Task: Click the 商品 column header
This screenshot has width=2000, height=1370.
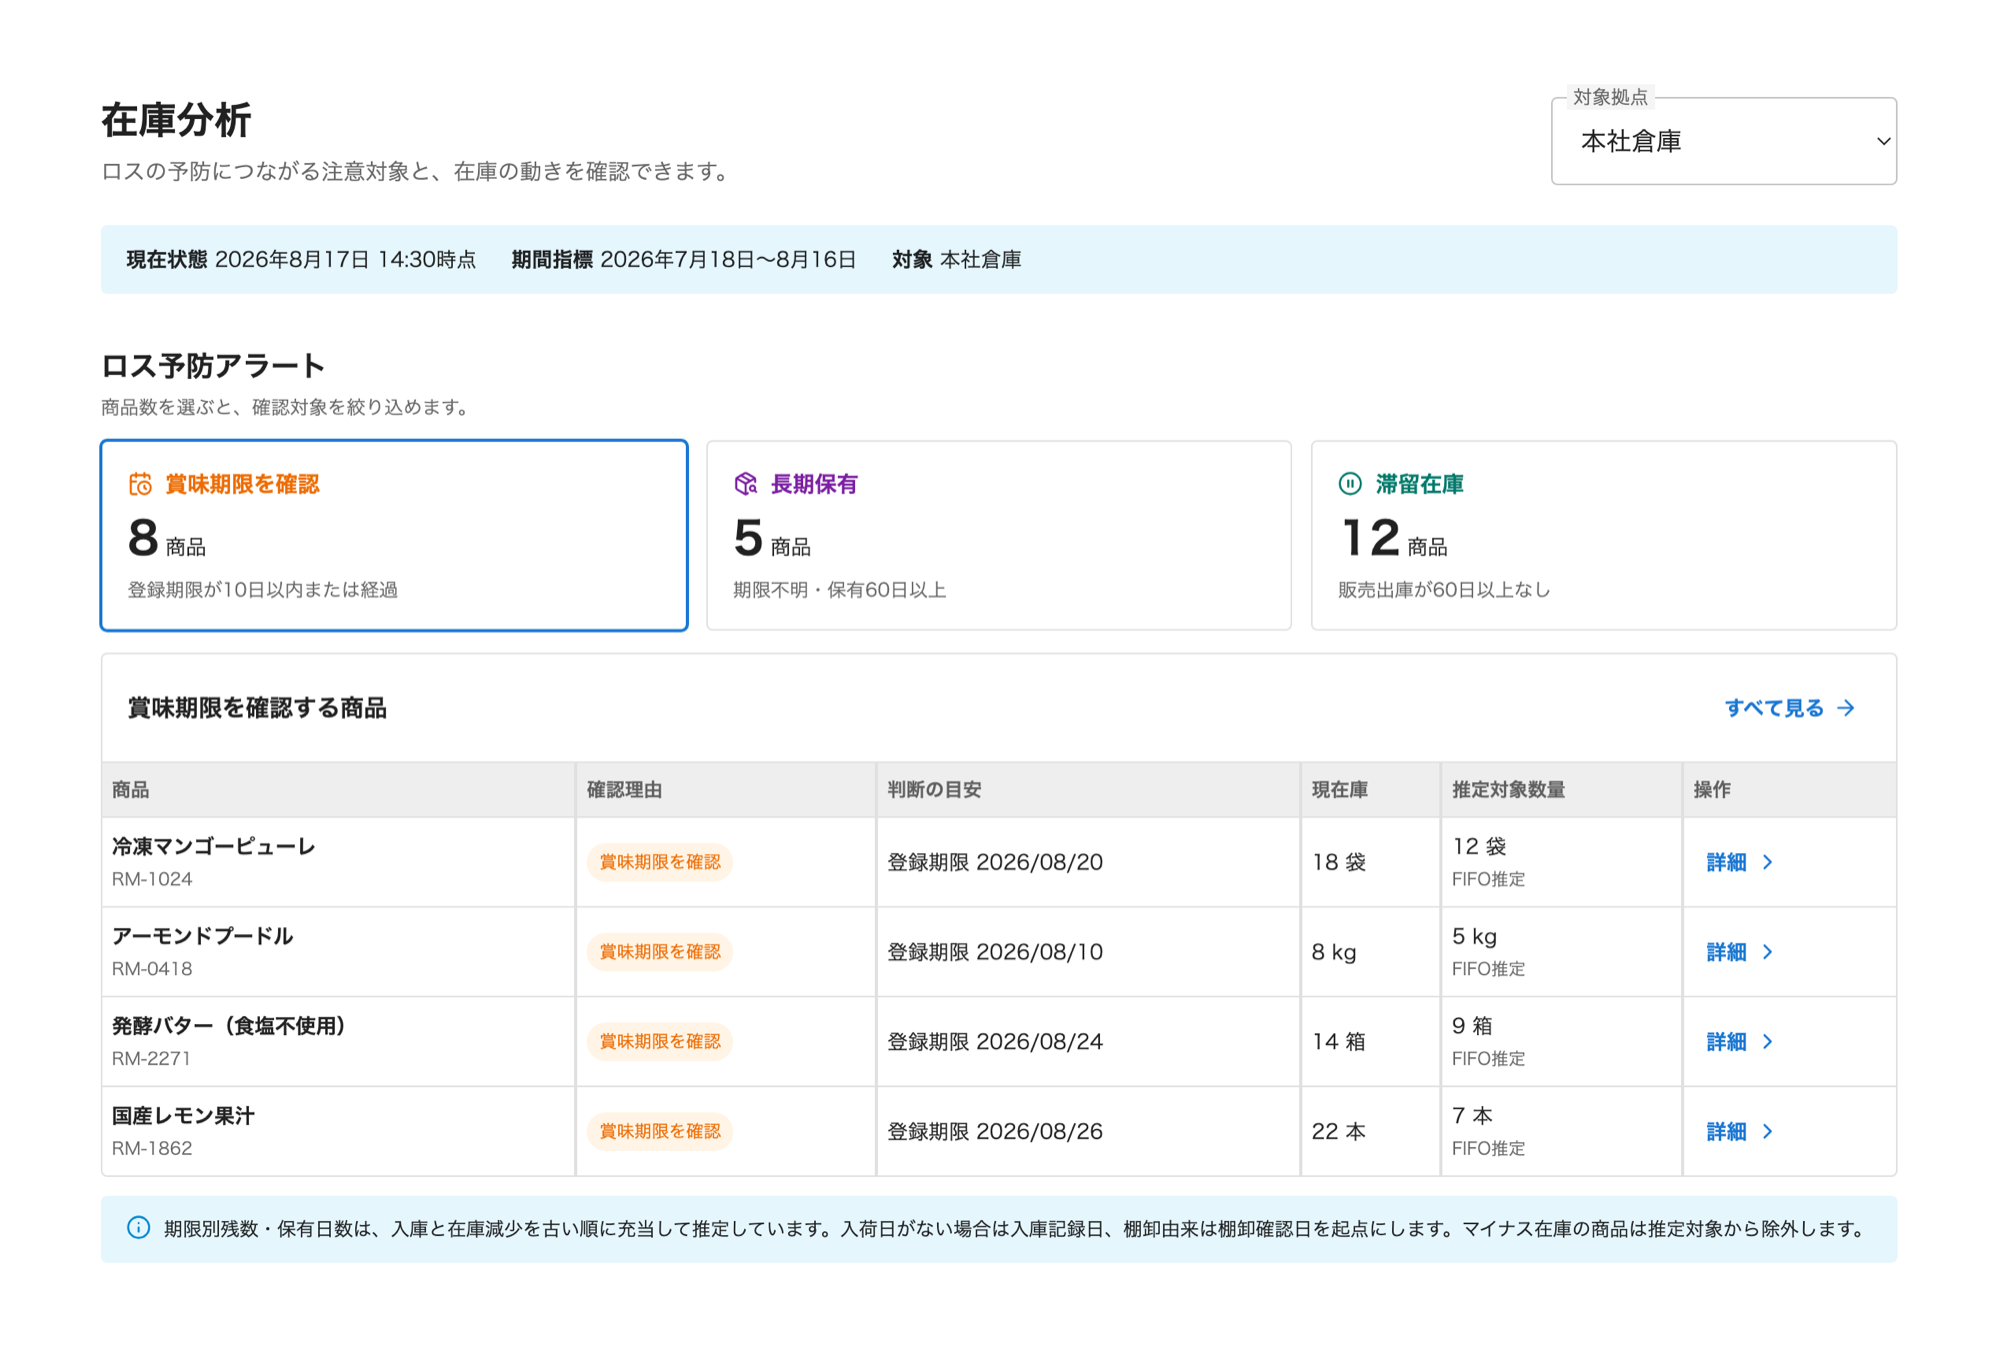Action: pos(338,790)
